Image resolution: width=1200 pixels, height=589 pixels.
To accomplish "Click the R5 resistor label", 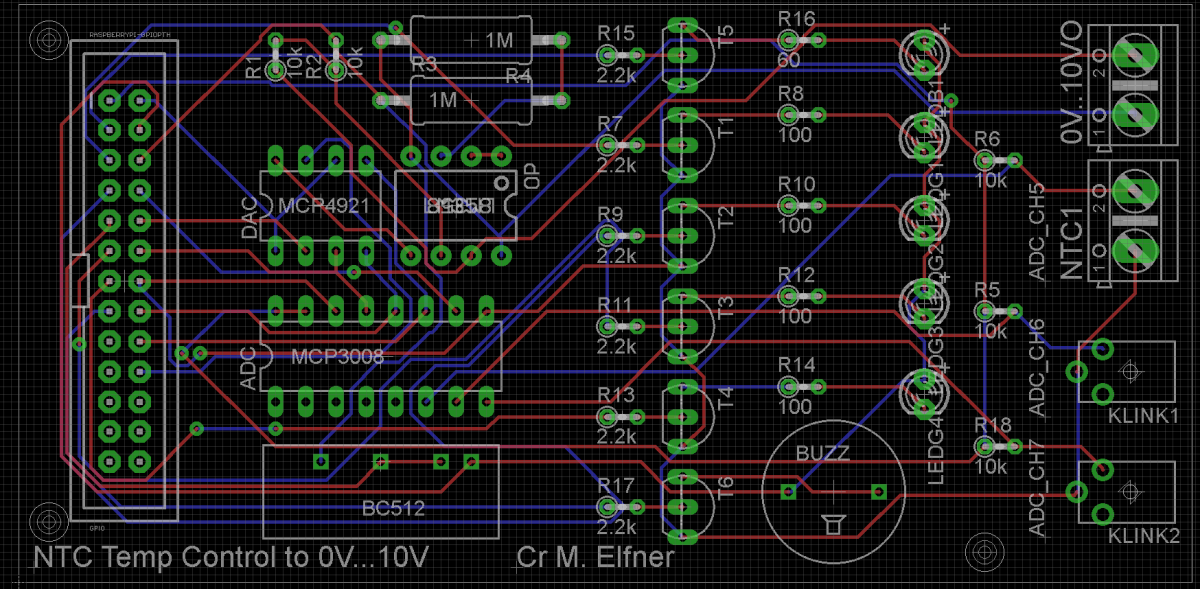I will [x=987, y=289].
